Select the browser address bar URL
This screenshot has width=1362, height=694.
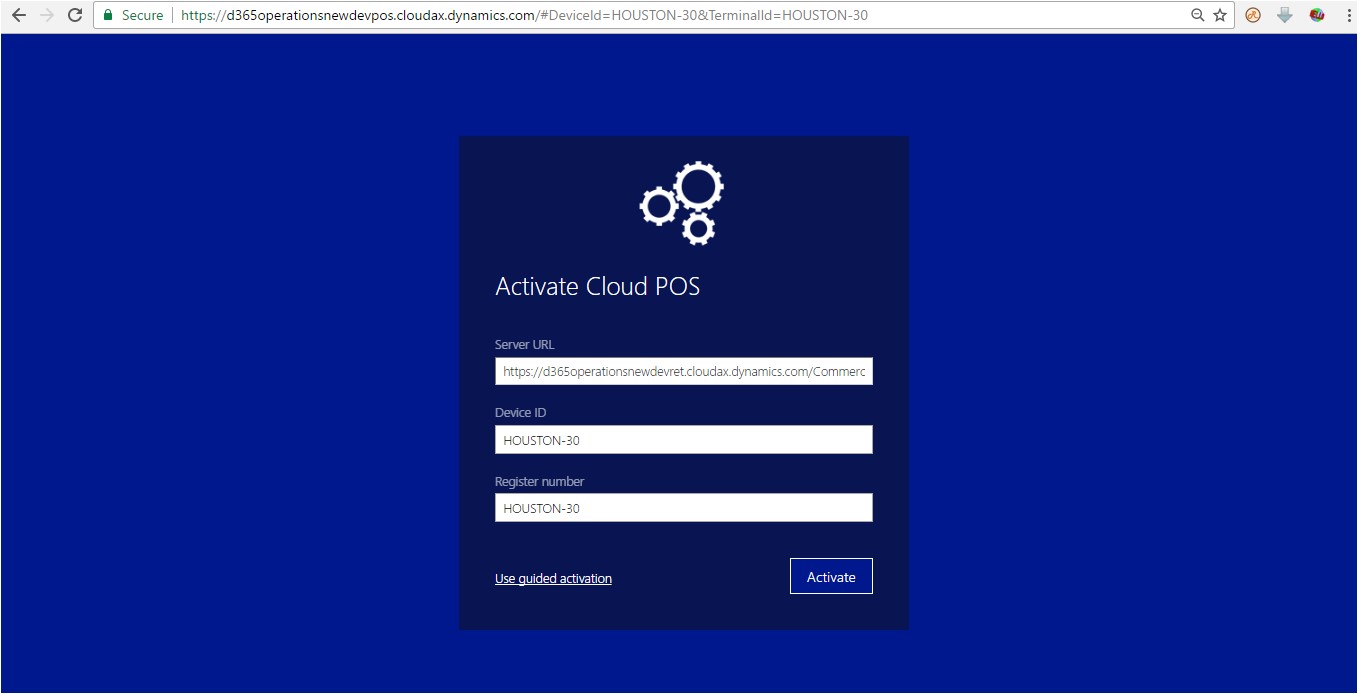(524, 16)
